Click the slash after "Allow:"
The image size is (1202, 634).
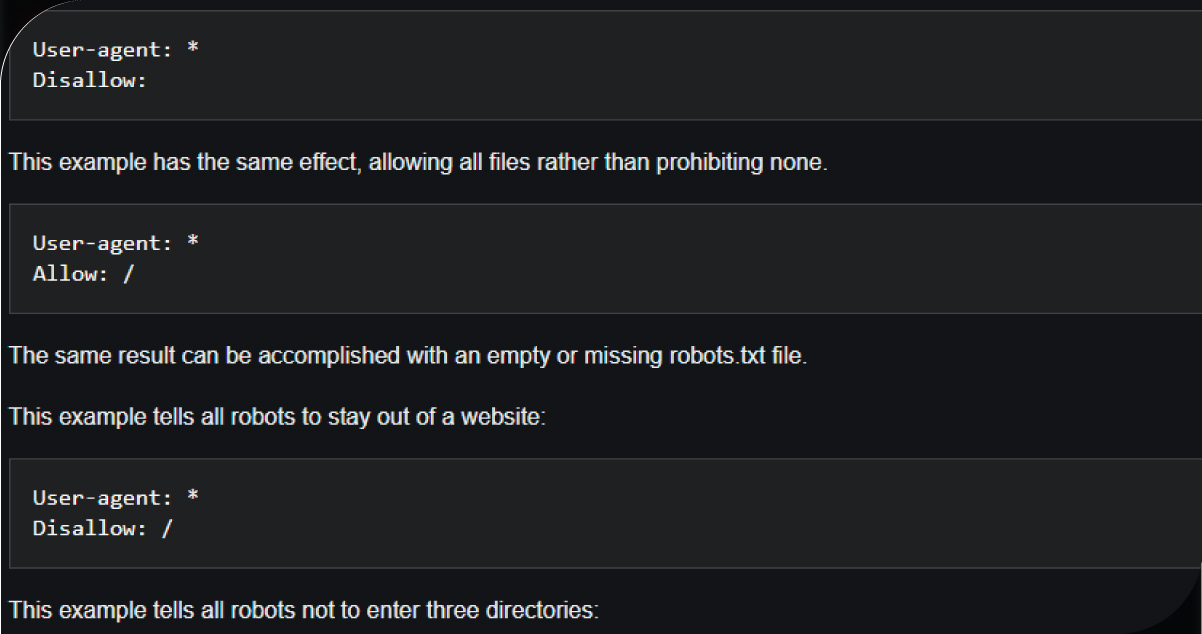pyautogui.click(x=127, y=274)
